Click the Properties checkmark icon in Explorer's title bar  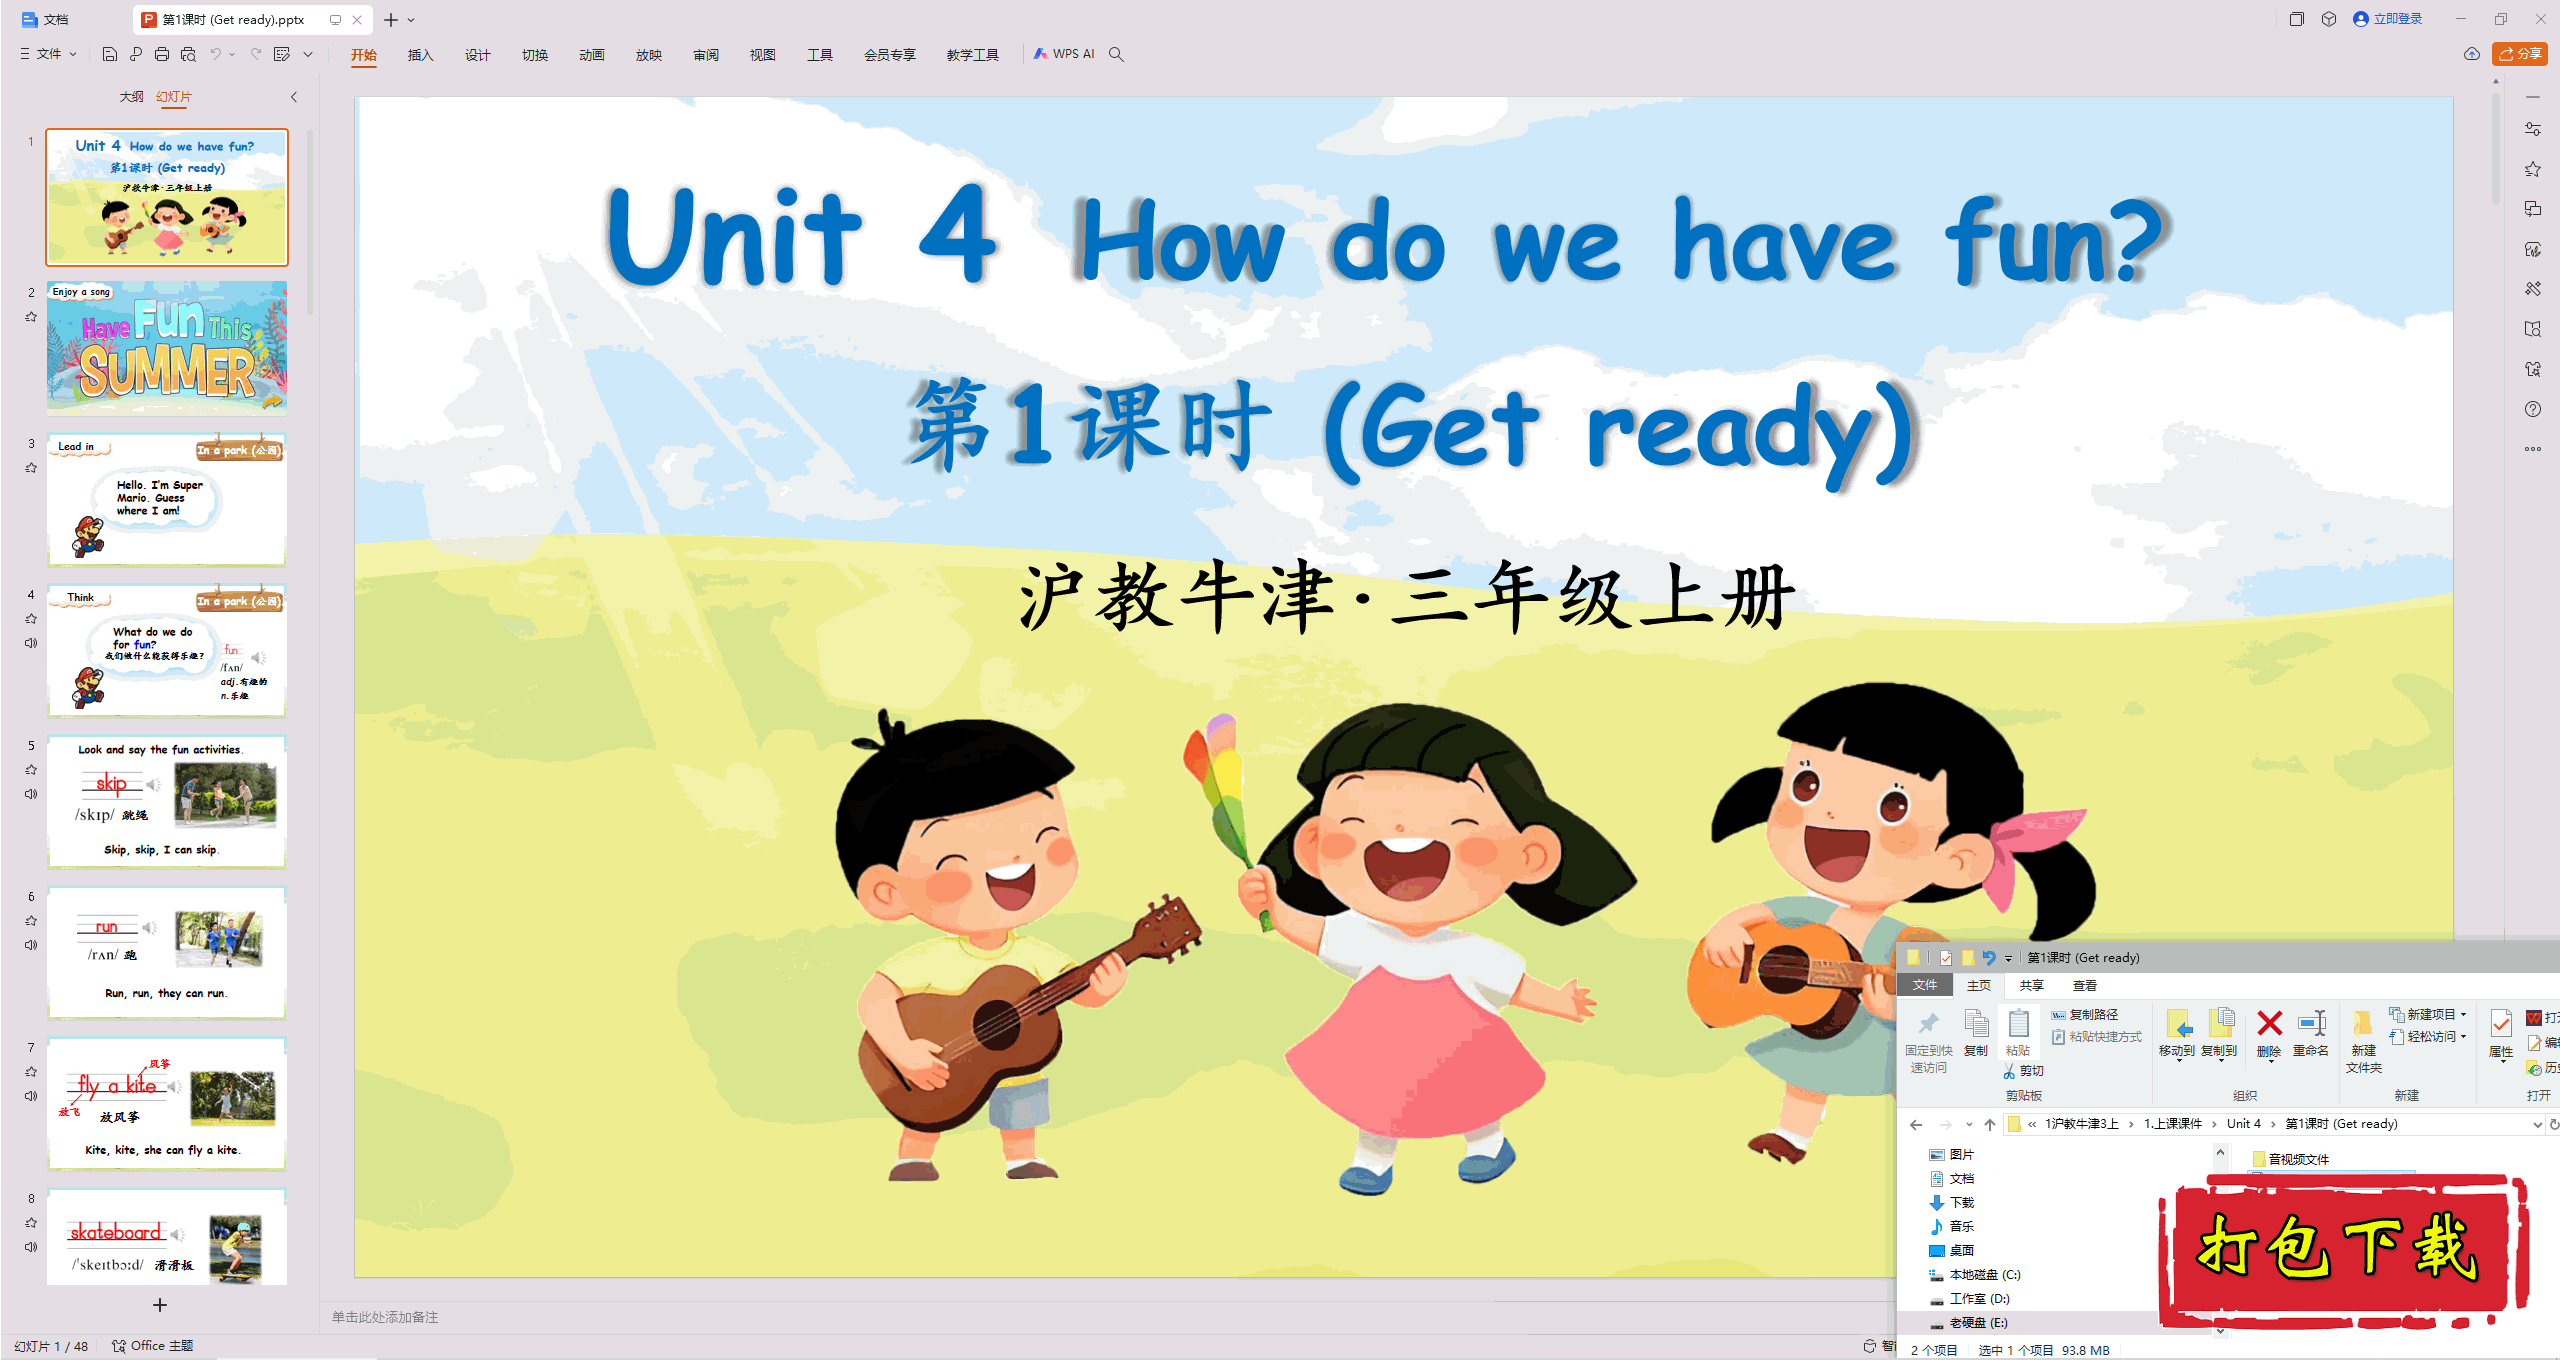(x=1946, y=958)
